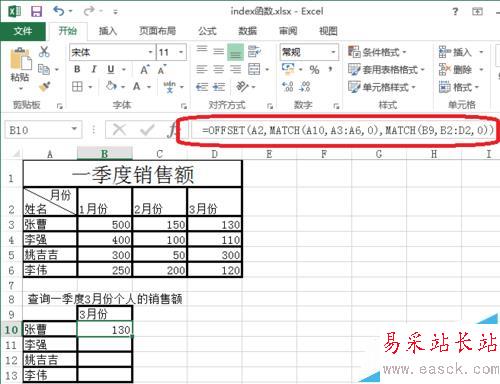This screenshot has width=500, height=384.
Task: Open the alignment group dialog launcher
Action: [270, 106]
